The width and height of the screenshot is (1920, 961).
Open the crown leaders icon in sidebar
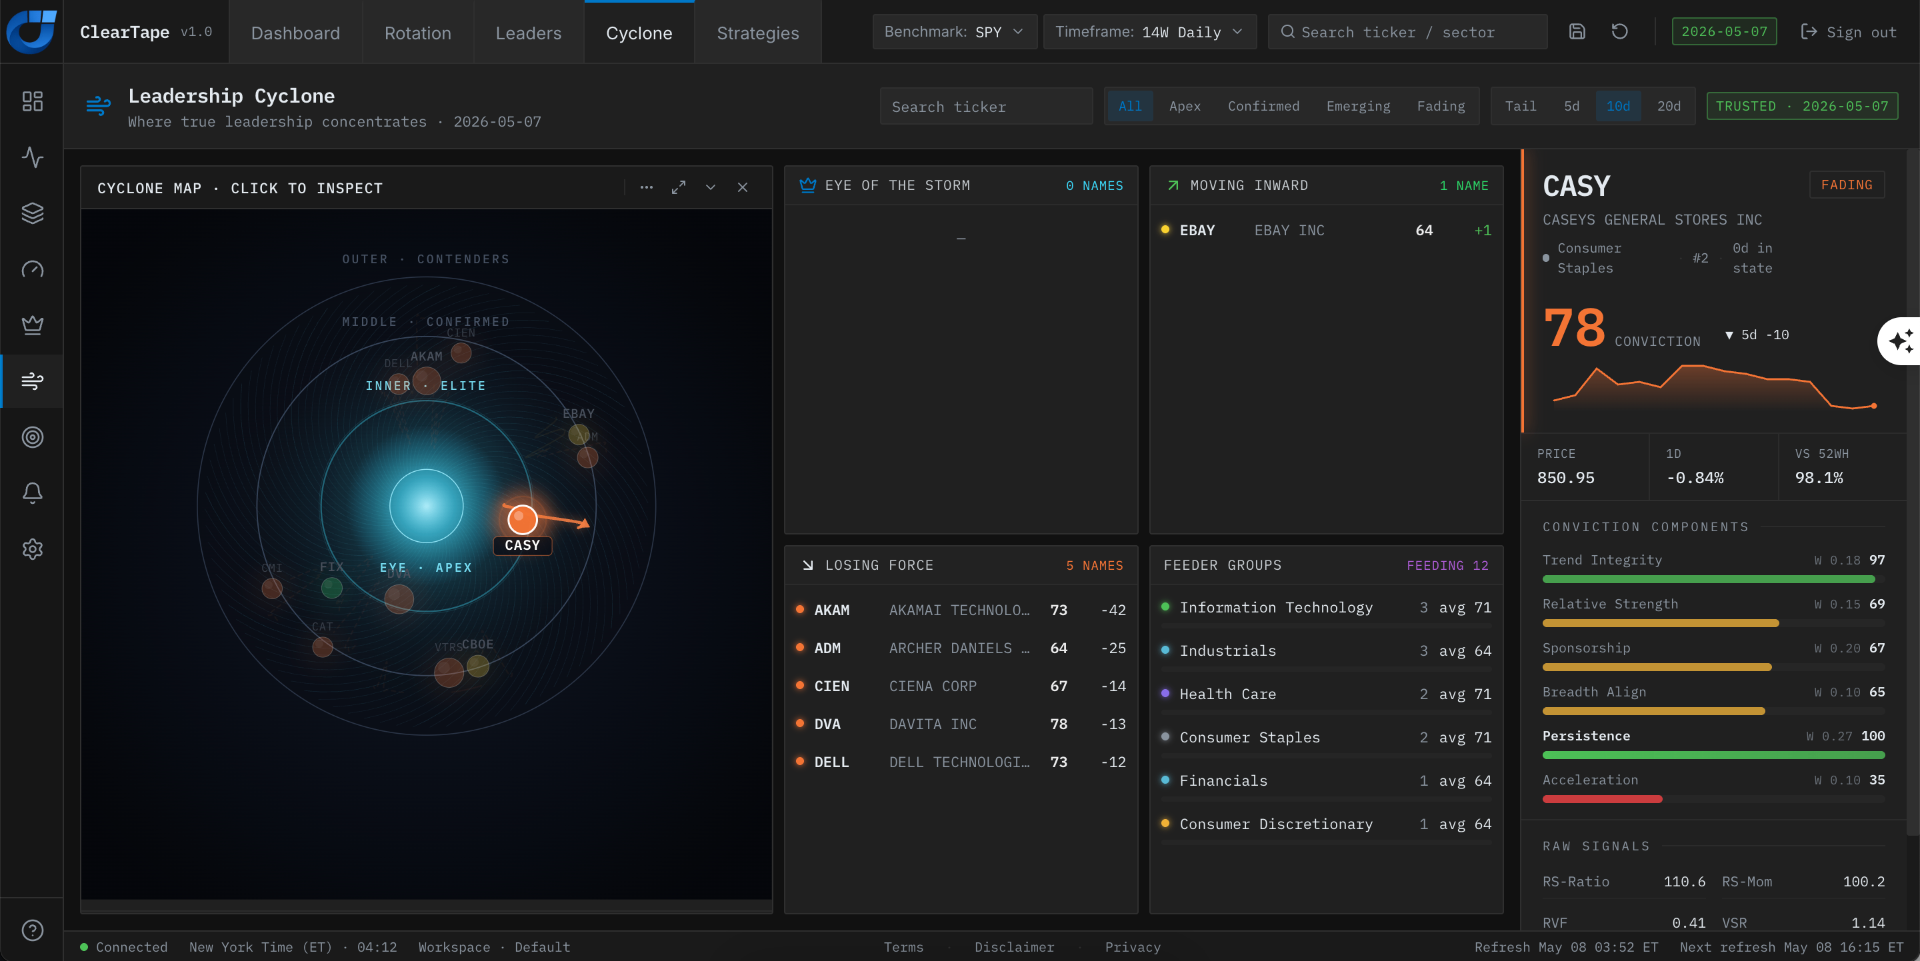tap(32, 325)
